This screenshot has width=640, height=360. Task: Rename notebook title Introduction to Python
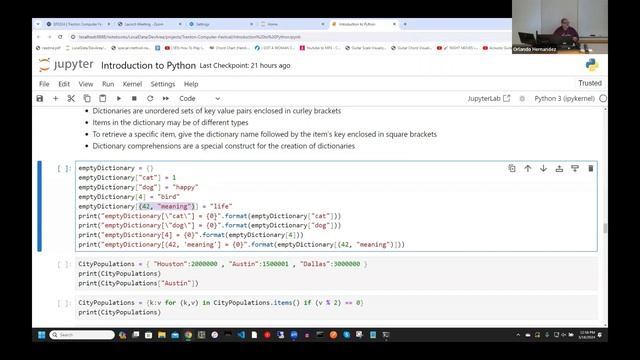click(148, 66)
